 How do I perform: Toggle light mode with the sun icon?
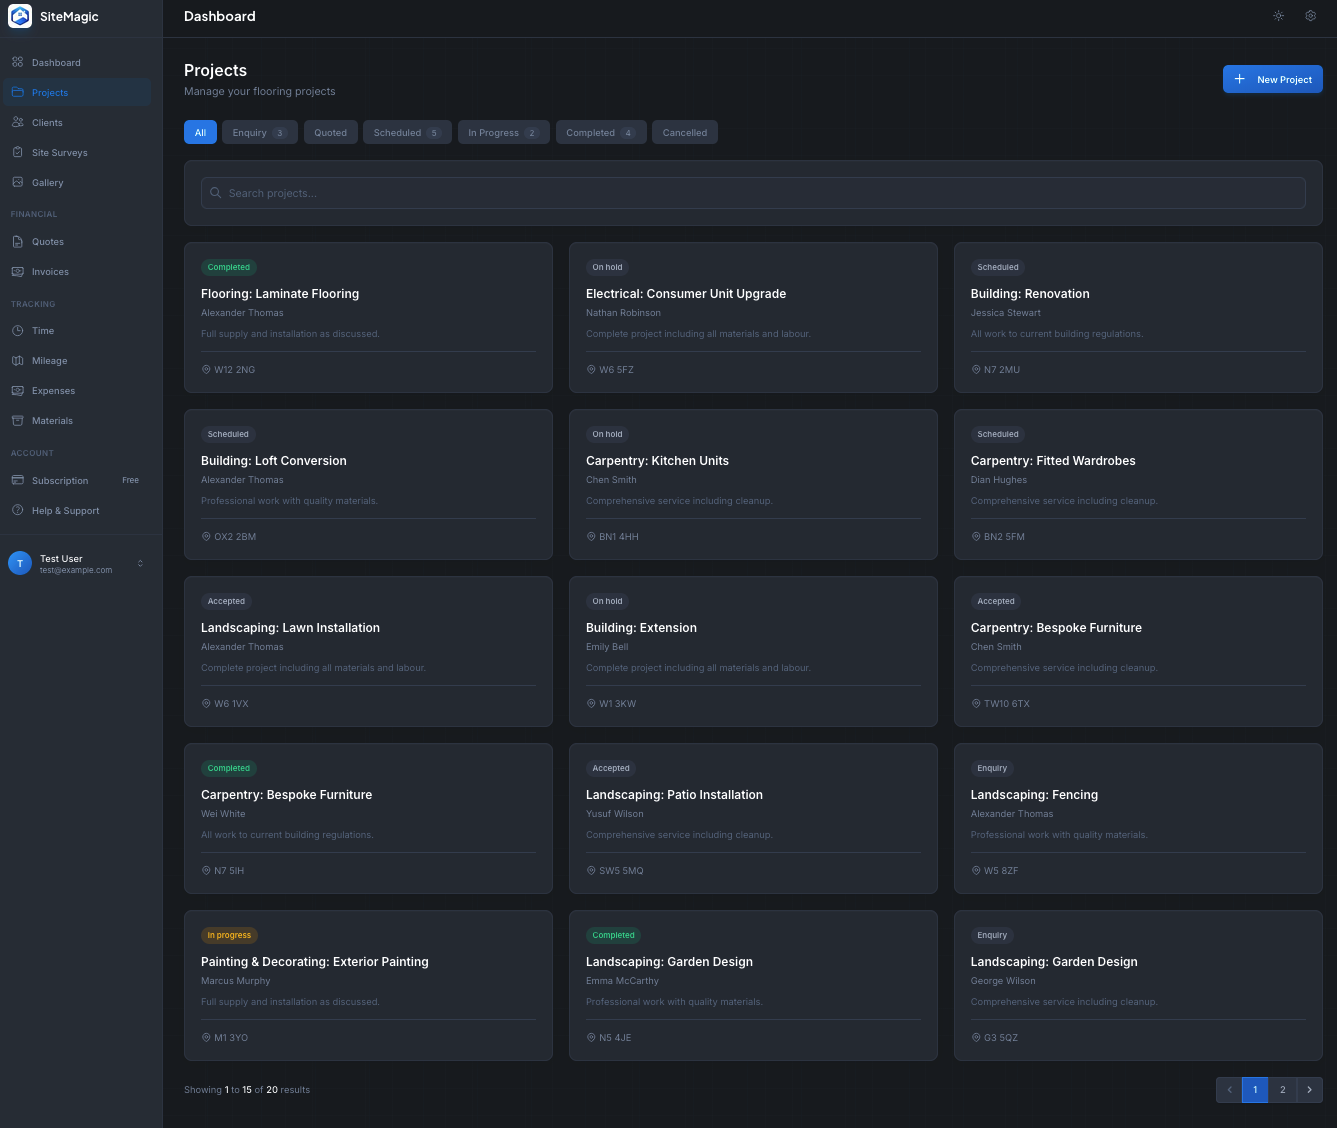[1278, 16]
